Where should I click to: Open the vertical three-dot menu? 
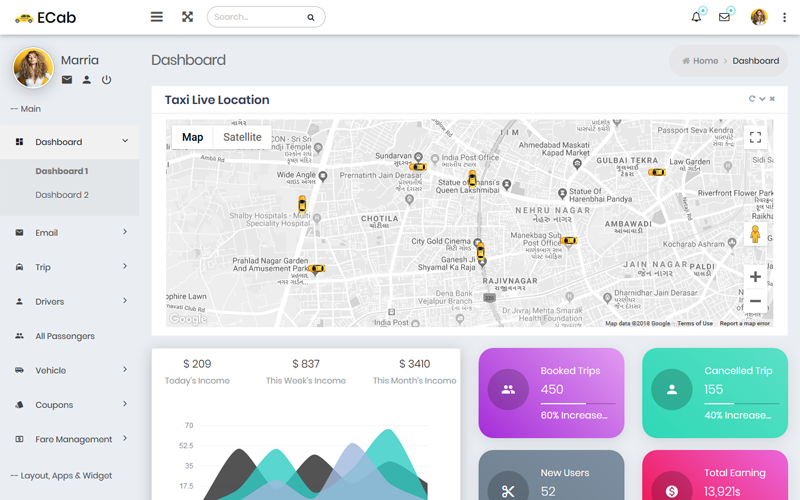[x=784, y=17]
